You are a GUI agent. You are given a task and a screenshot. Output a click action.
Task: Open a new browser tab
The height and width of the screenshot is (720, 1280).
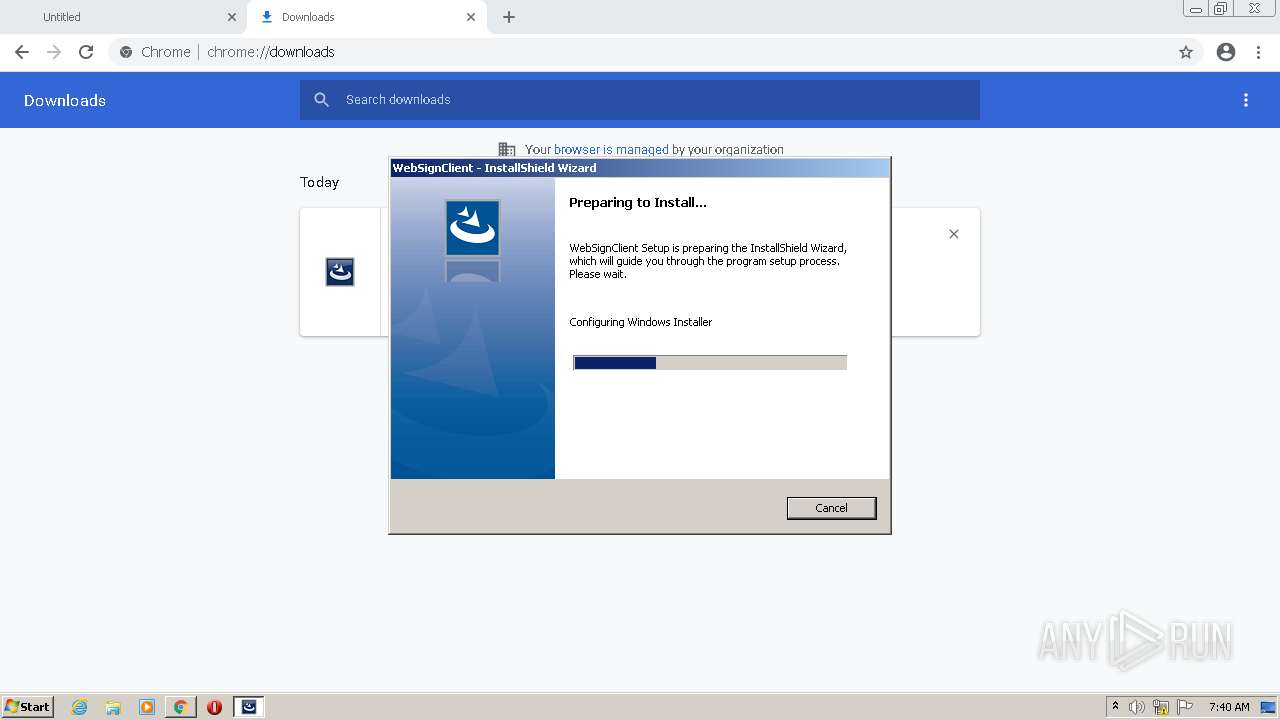[x=509, y=17]
